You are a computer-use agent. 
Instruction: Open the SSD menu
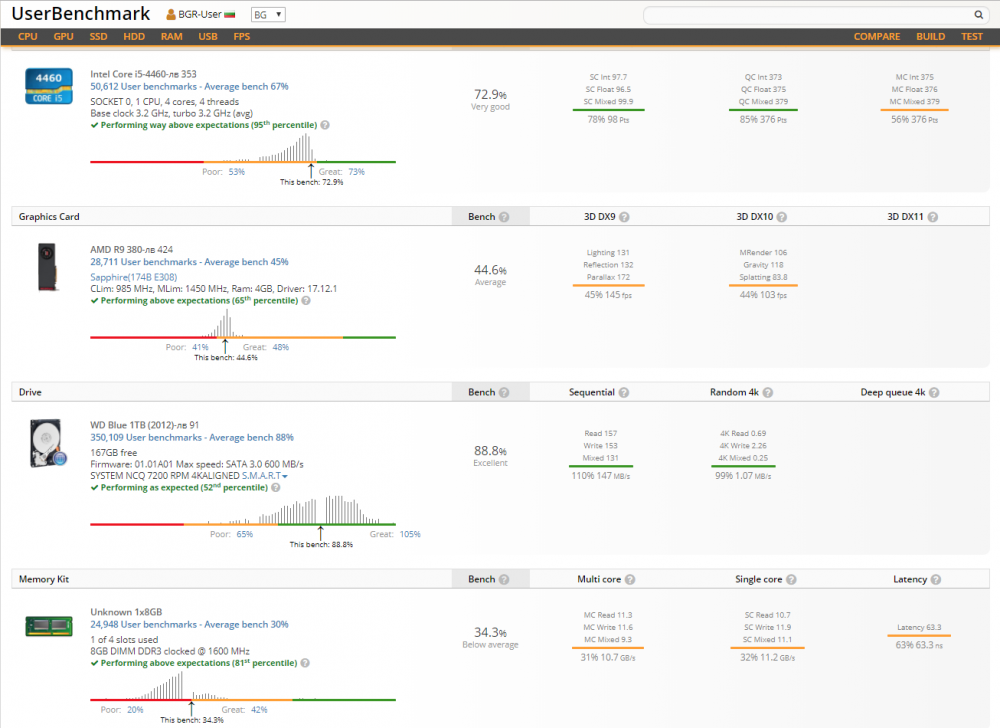(x=98, y=36)
